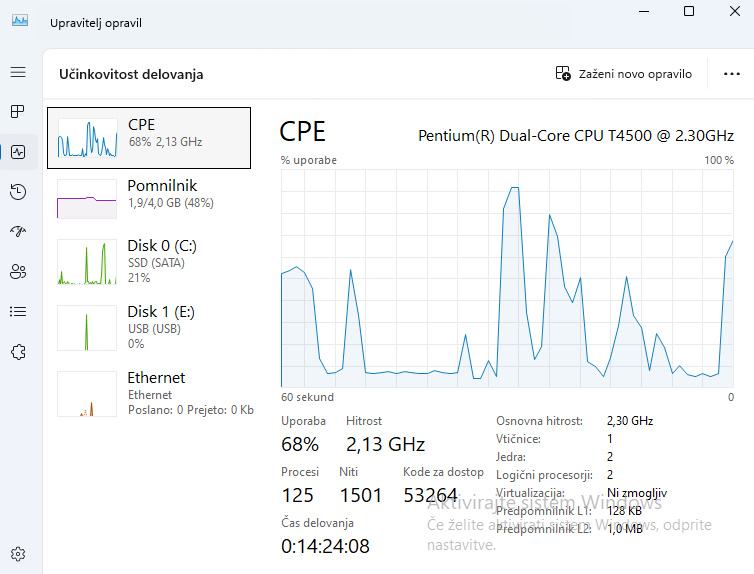Open the Services puzzle icon
This screenshot has width=754, height=574.
coord(18,352)
